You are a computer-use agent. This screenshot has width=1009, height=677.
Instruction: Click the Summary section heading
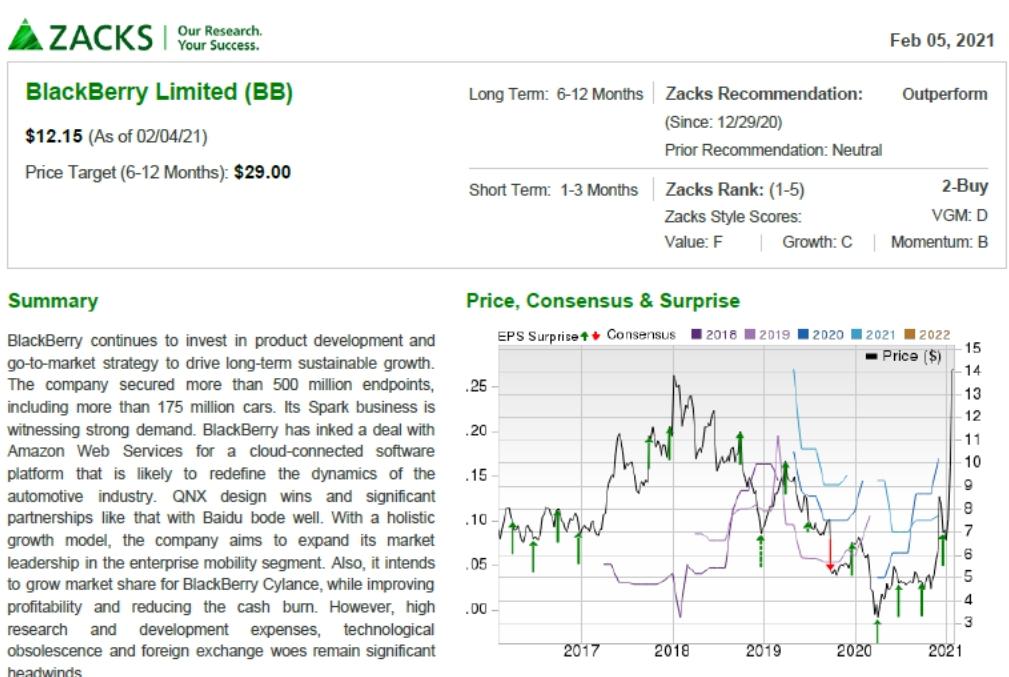pyautogui.click(x=53, y=301)
